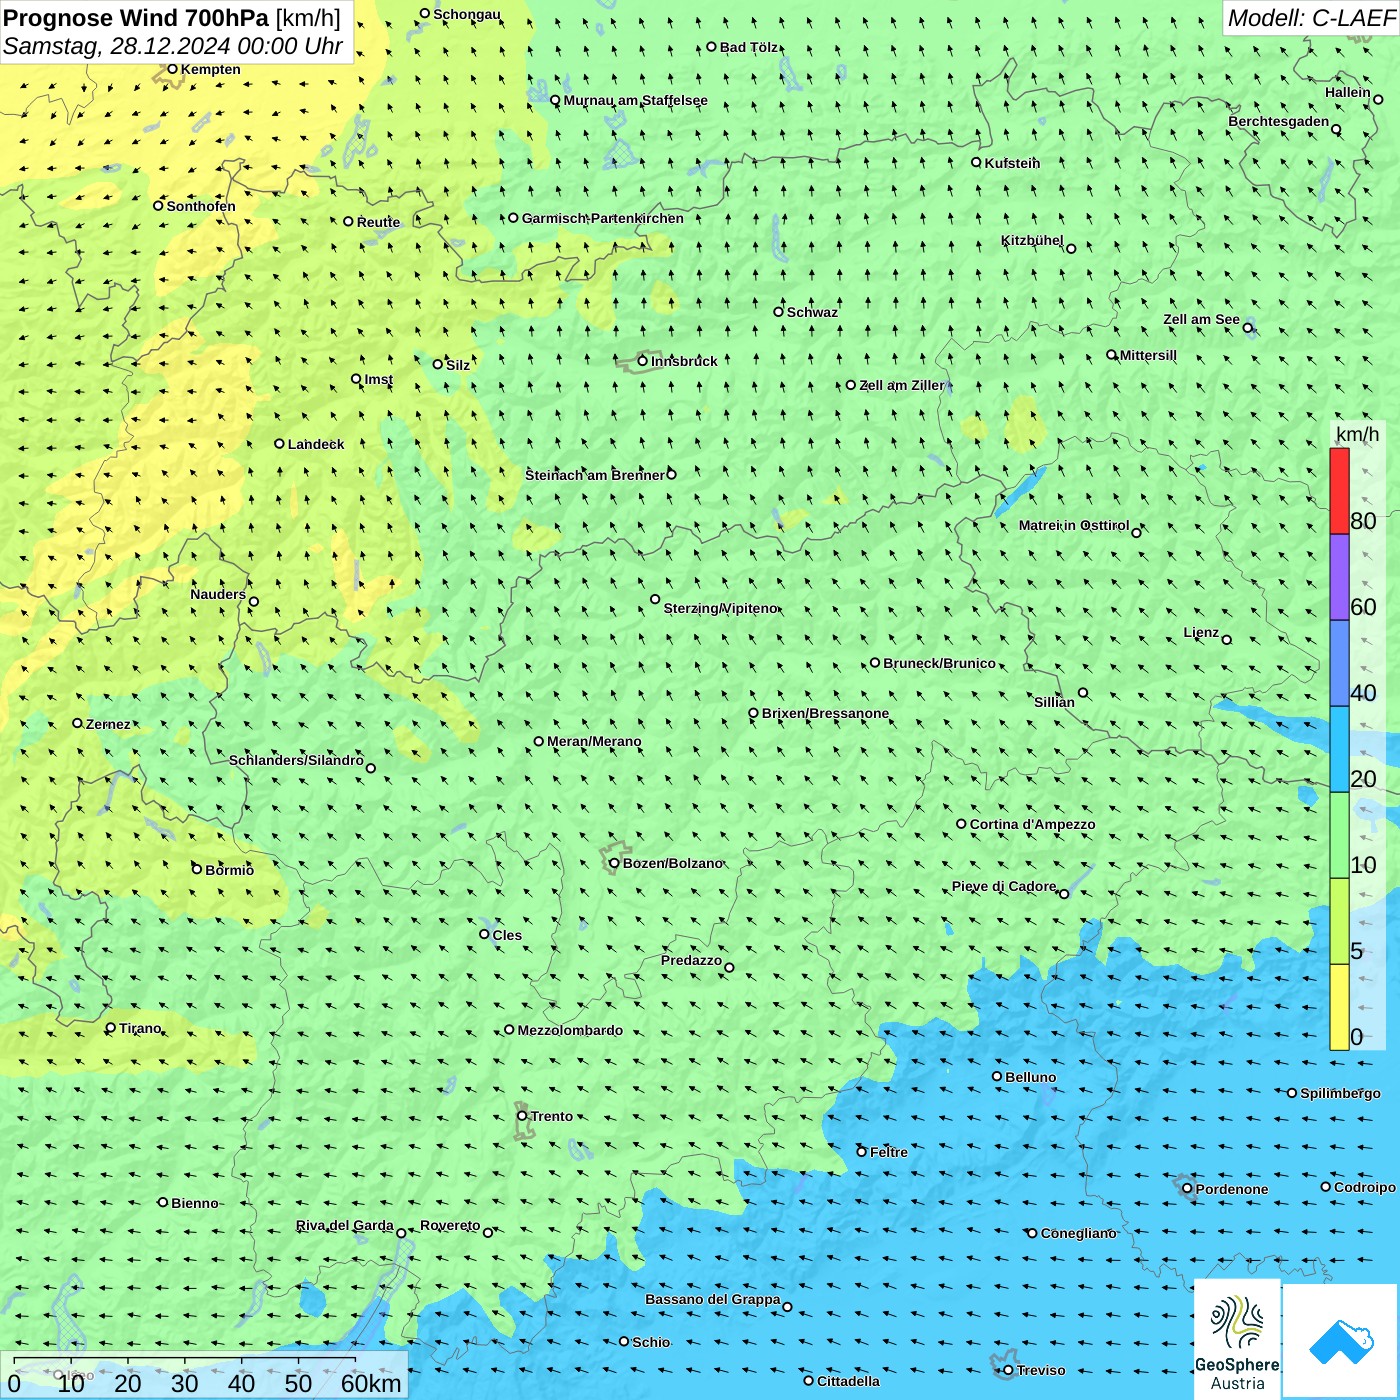
Task: Click the Tirano location marker
Action: [111, 1027]
